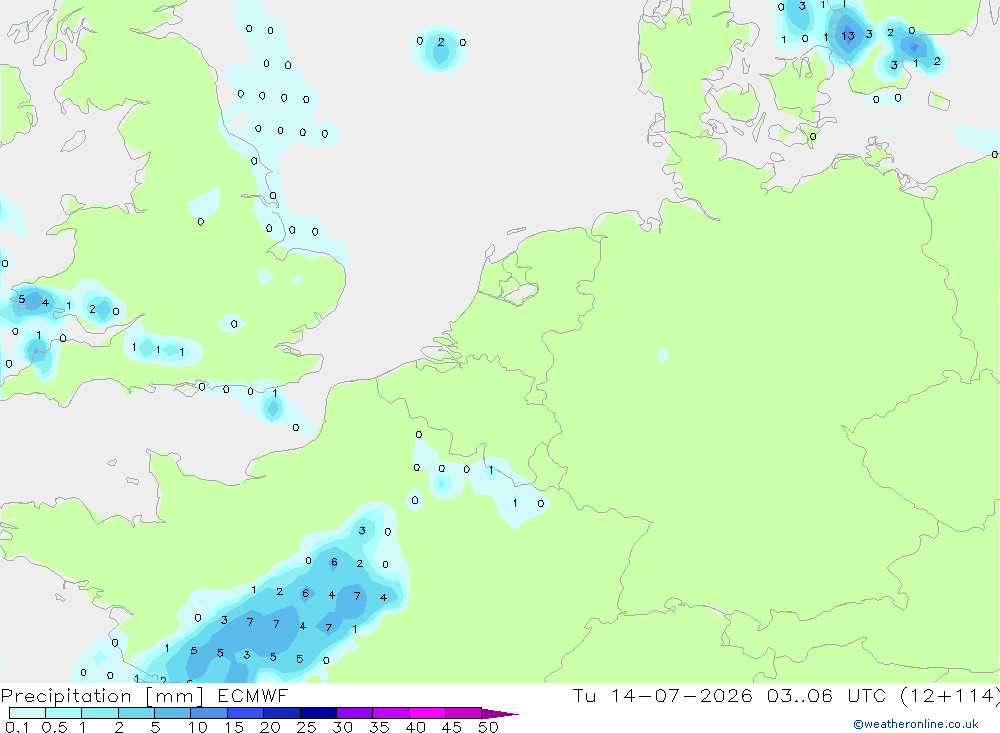Click the 2–5 mm legend swatch
Viewport: 1000px width, 733px height.
coord(136,713)
